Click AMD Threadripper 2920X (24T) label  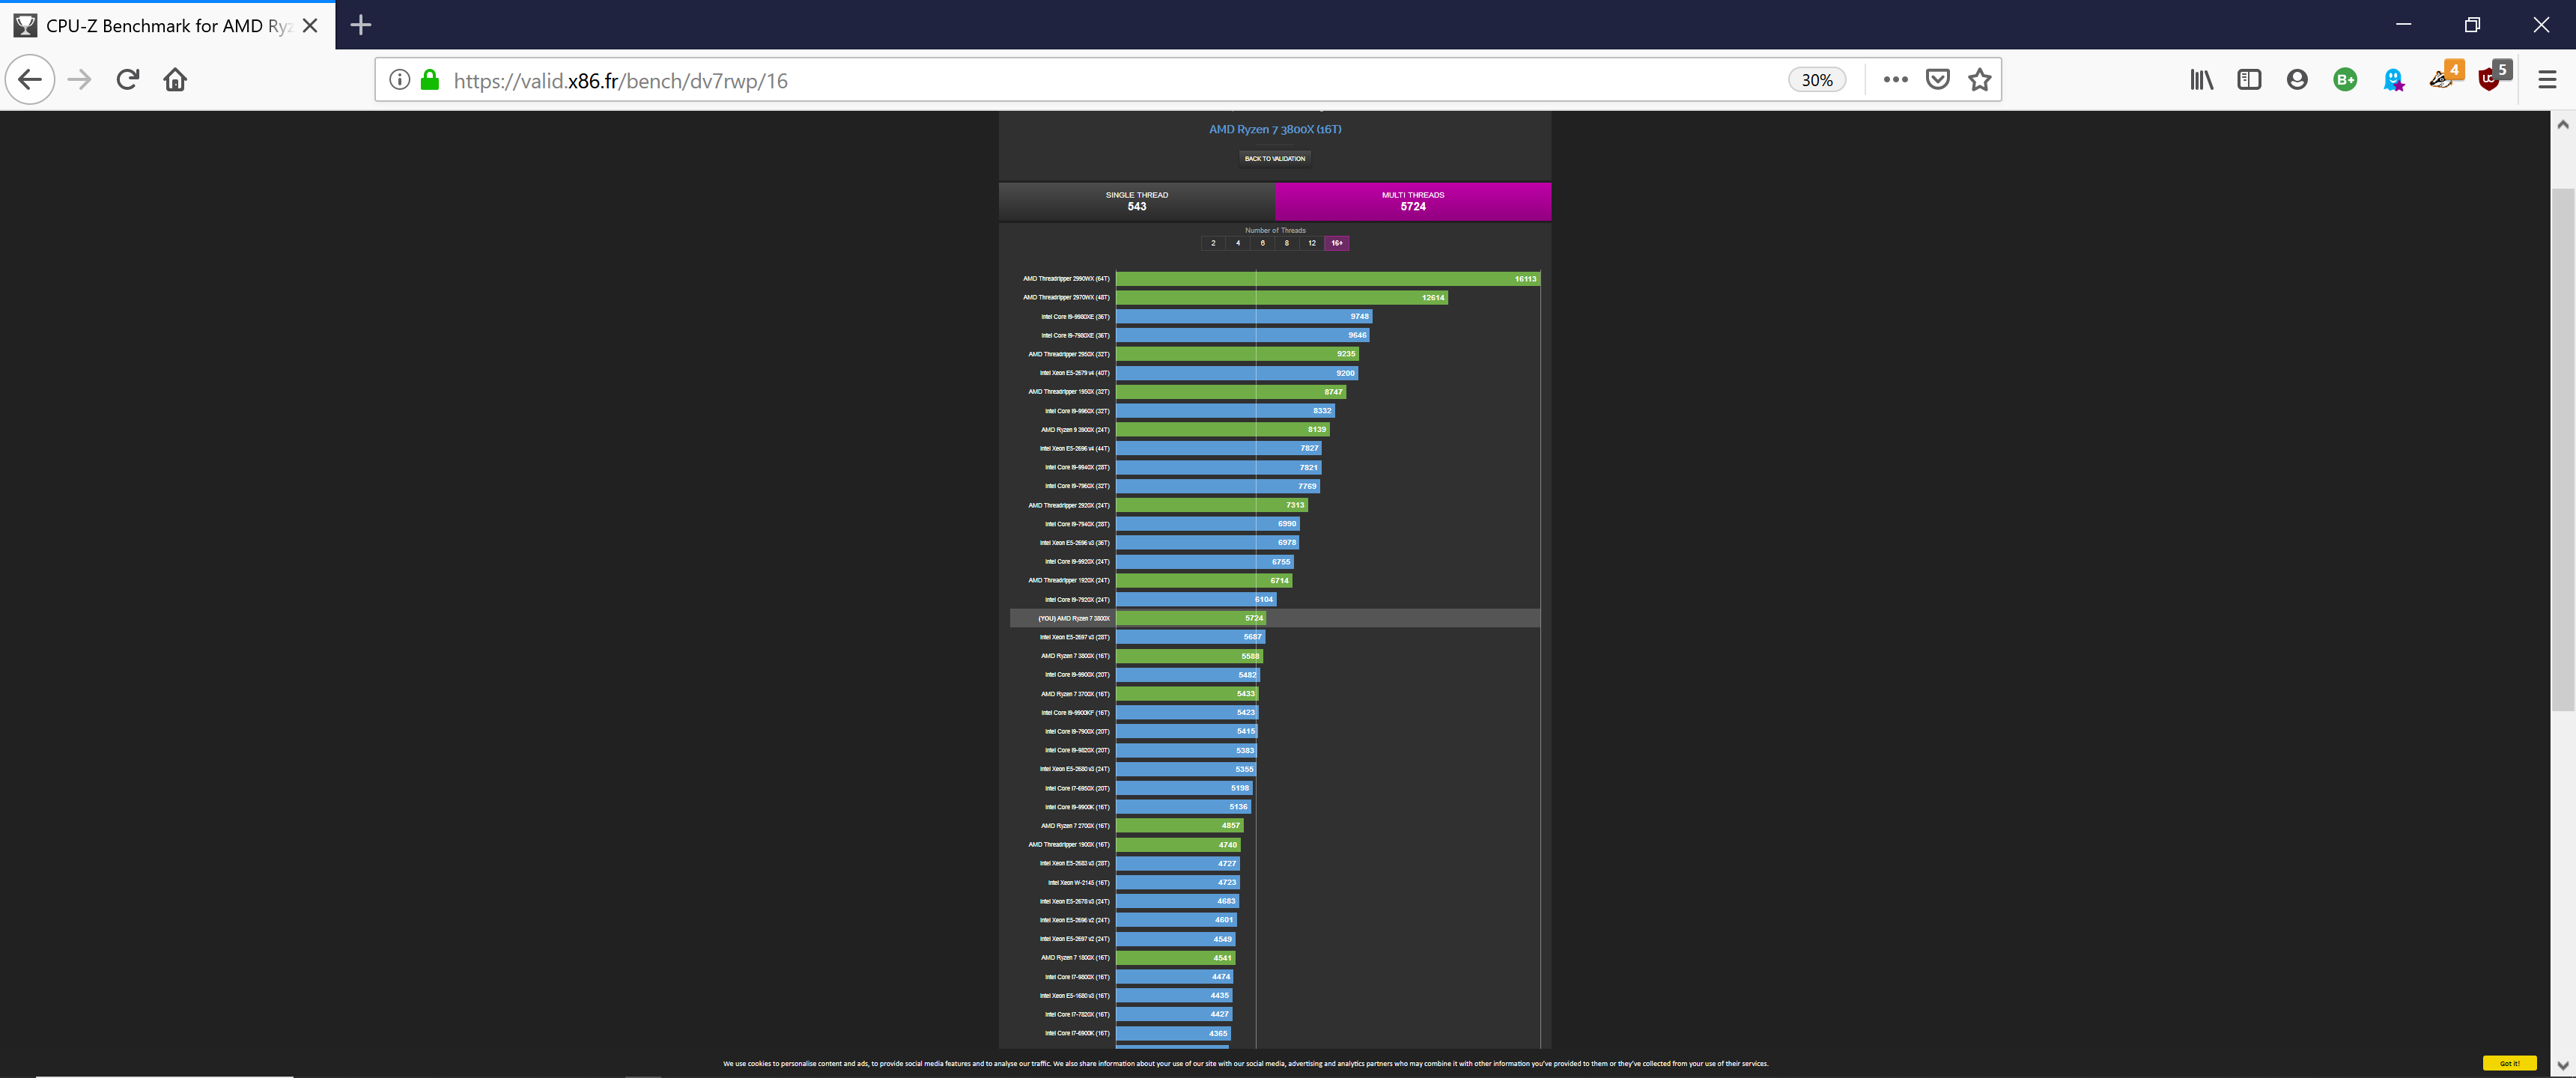[x=1069, y=505]
